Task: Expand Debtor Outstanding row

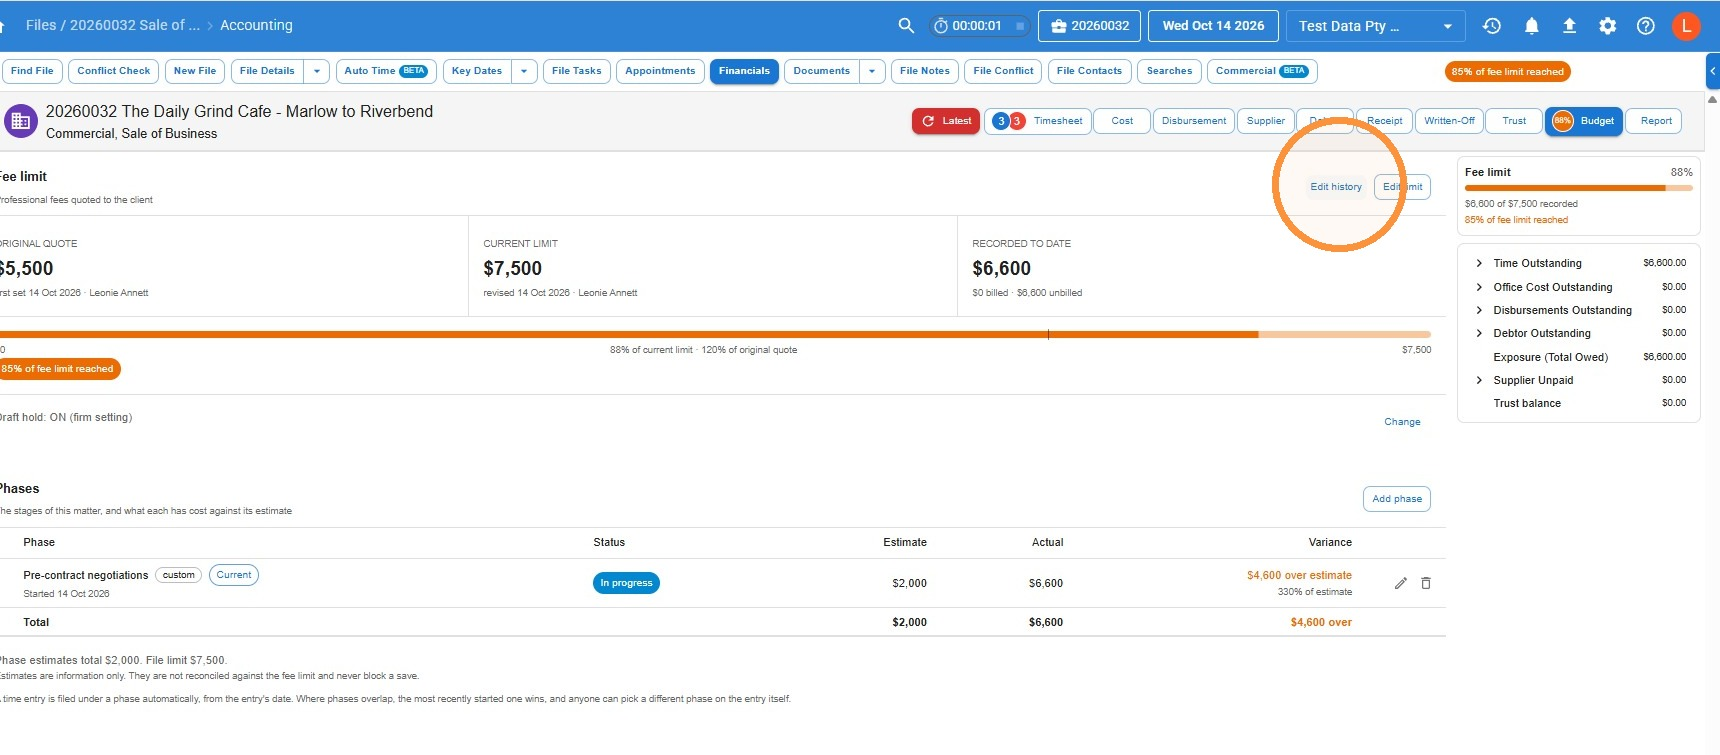Action: 1479,333
